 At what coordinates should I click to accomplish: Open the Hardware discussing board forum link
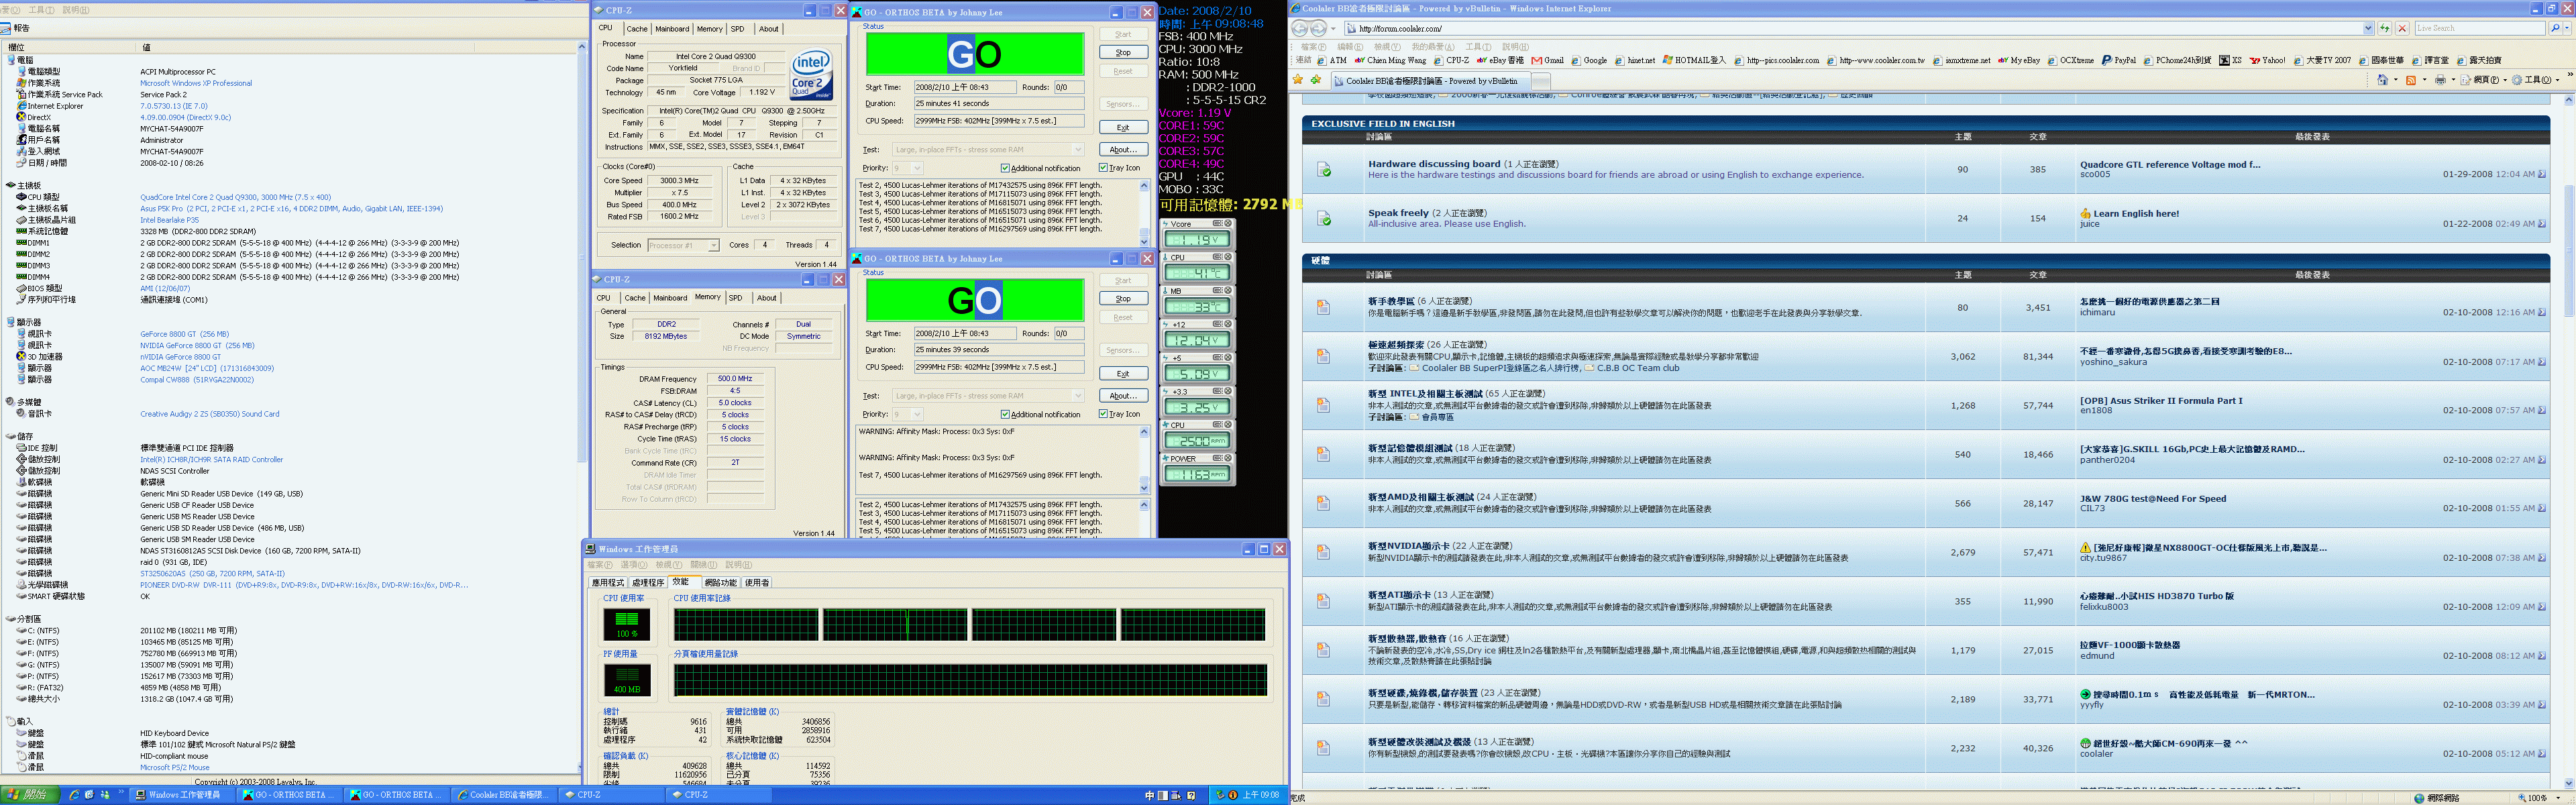pos(1434,164)
